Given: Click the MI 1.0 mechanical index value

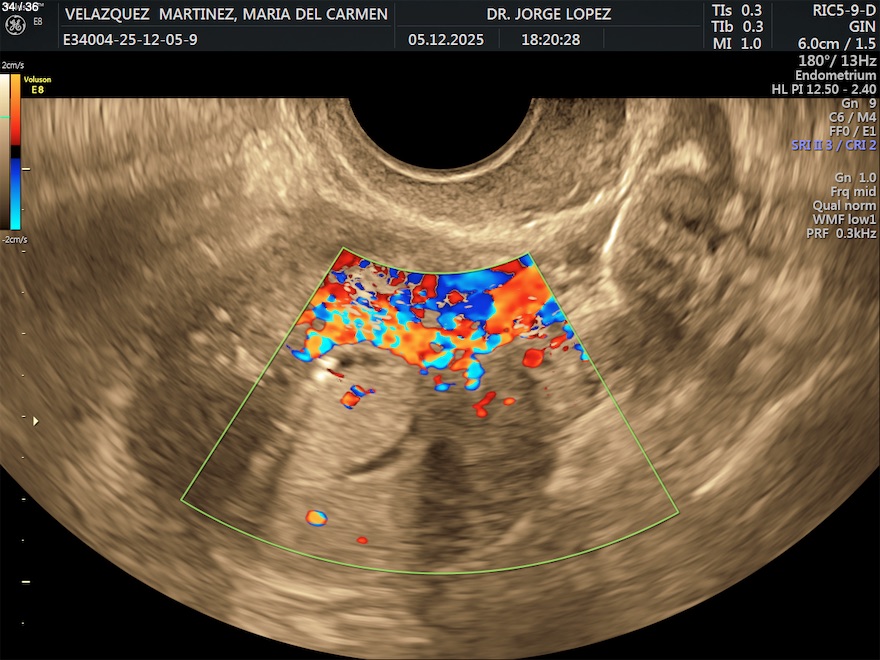Looking at the screenshot, I should point(737,43).
